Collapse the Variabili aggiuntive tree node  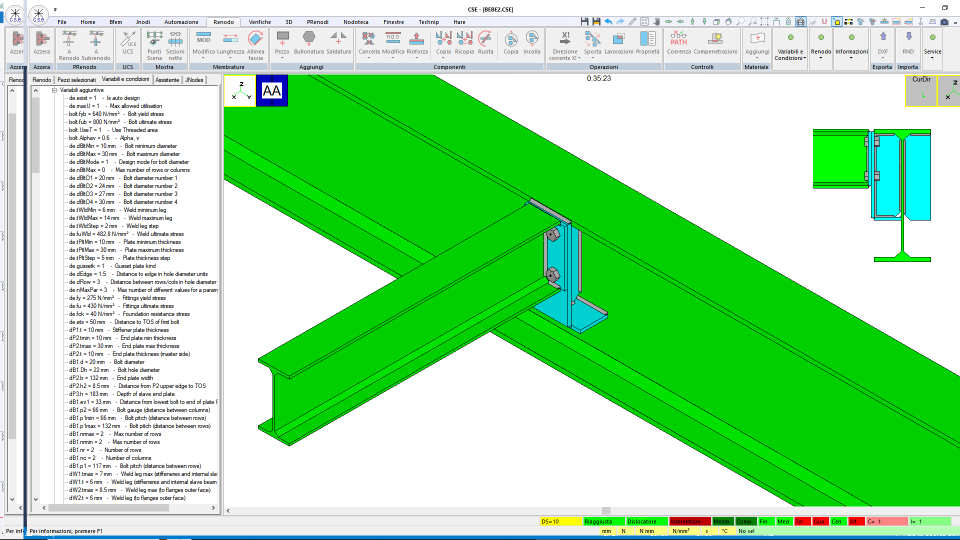click(54, 90)
